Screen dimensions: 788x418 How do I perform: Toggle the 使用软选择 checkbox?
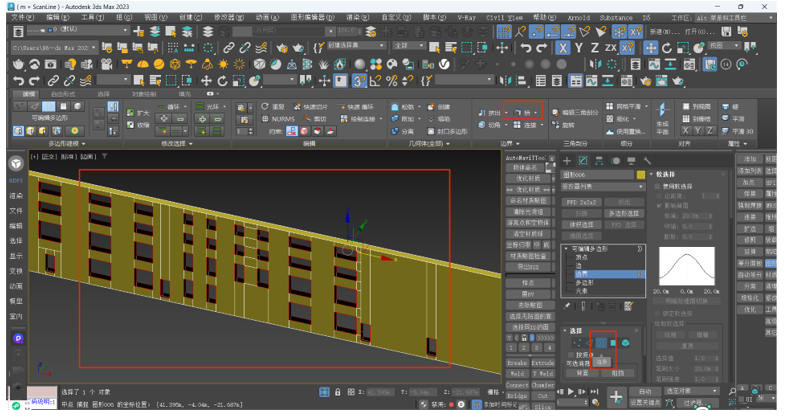pyautogui.click(x=656, y=185)
